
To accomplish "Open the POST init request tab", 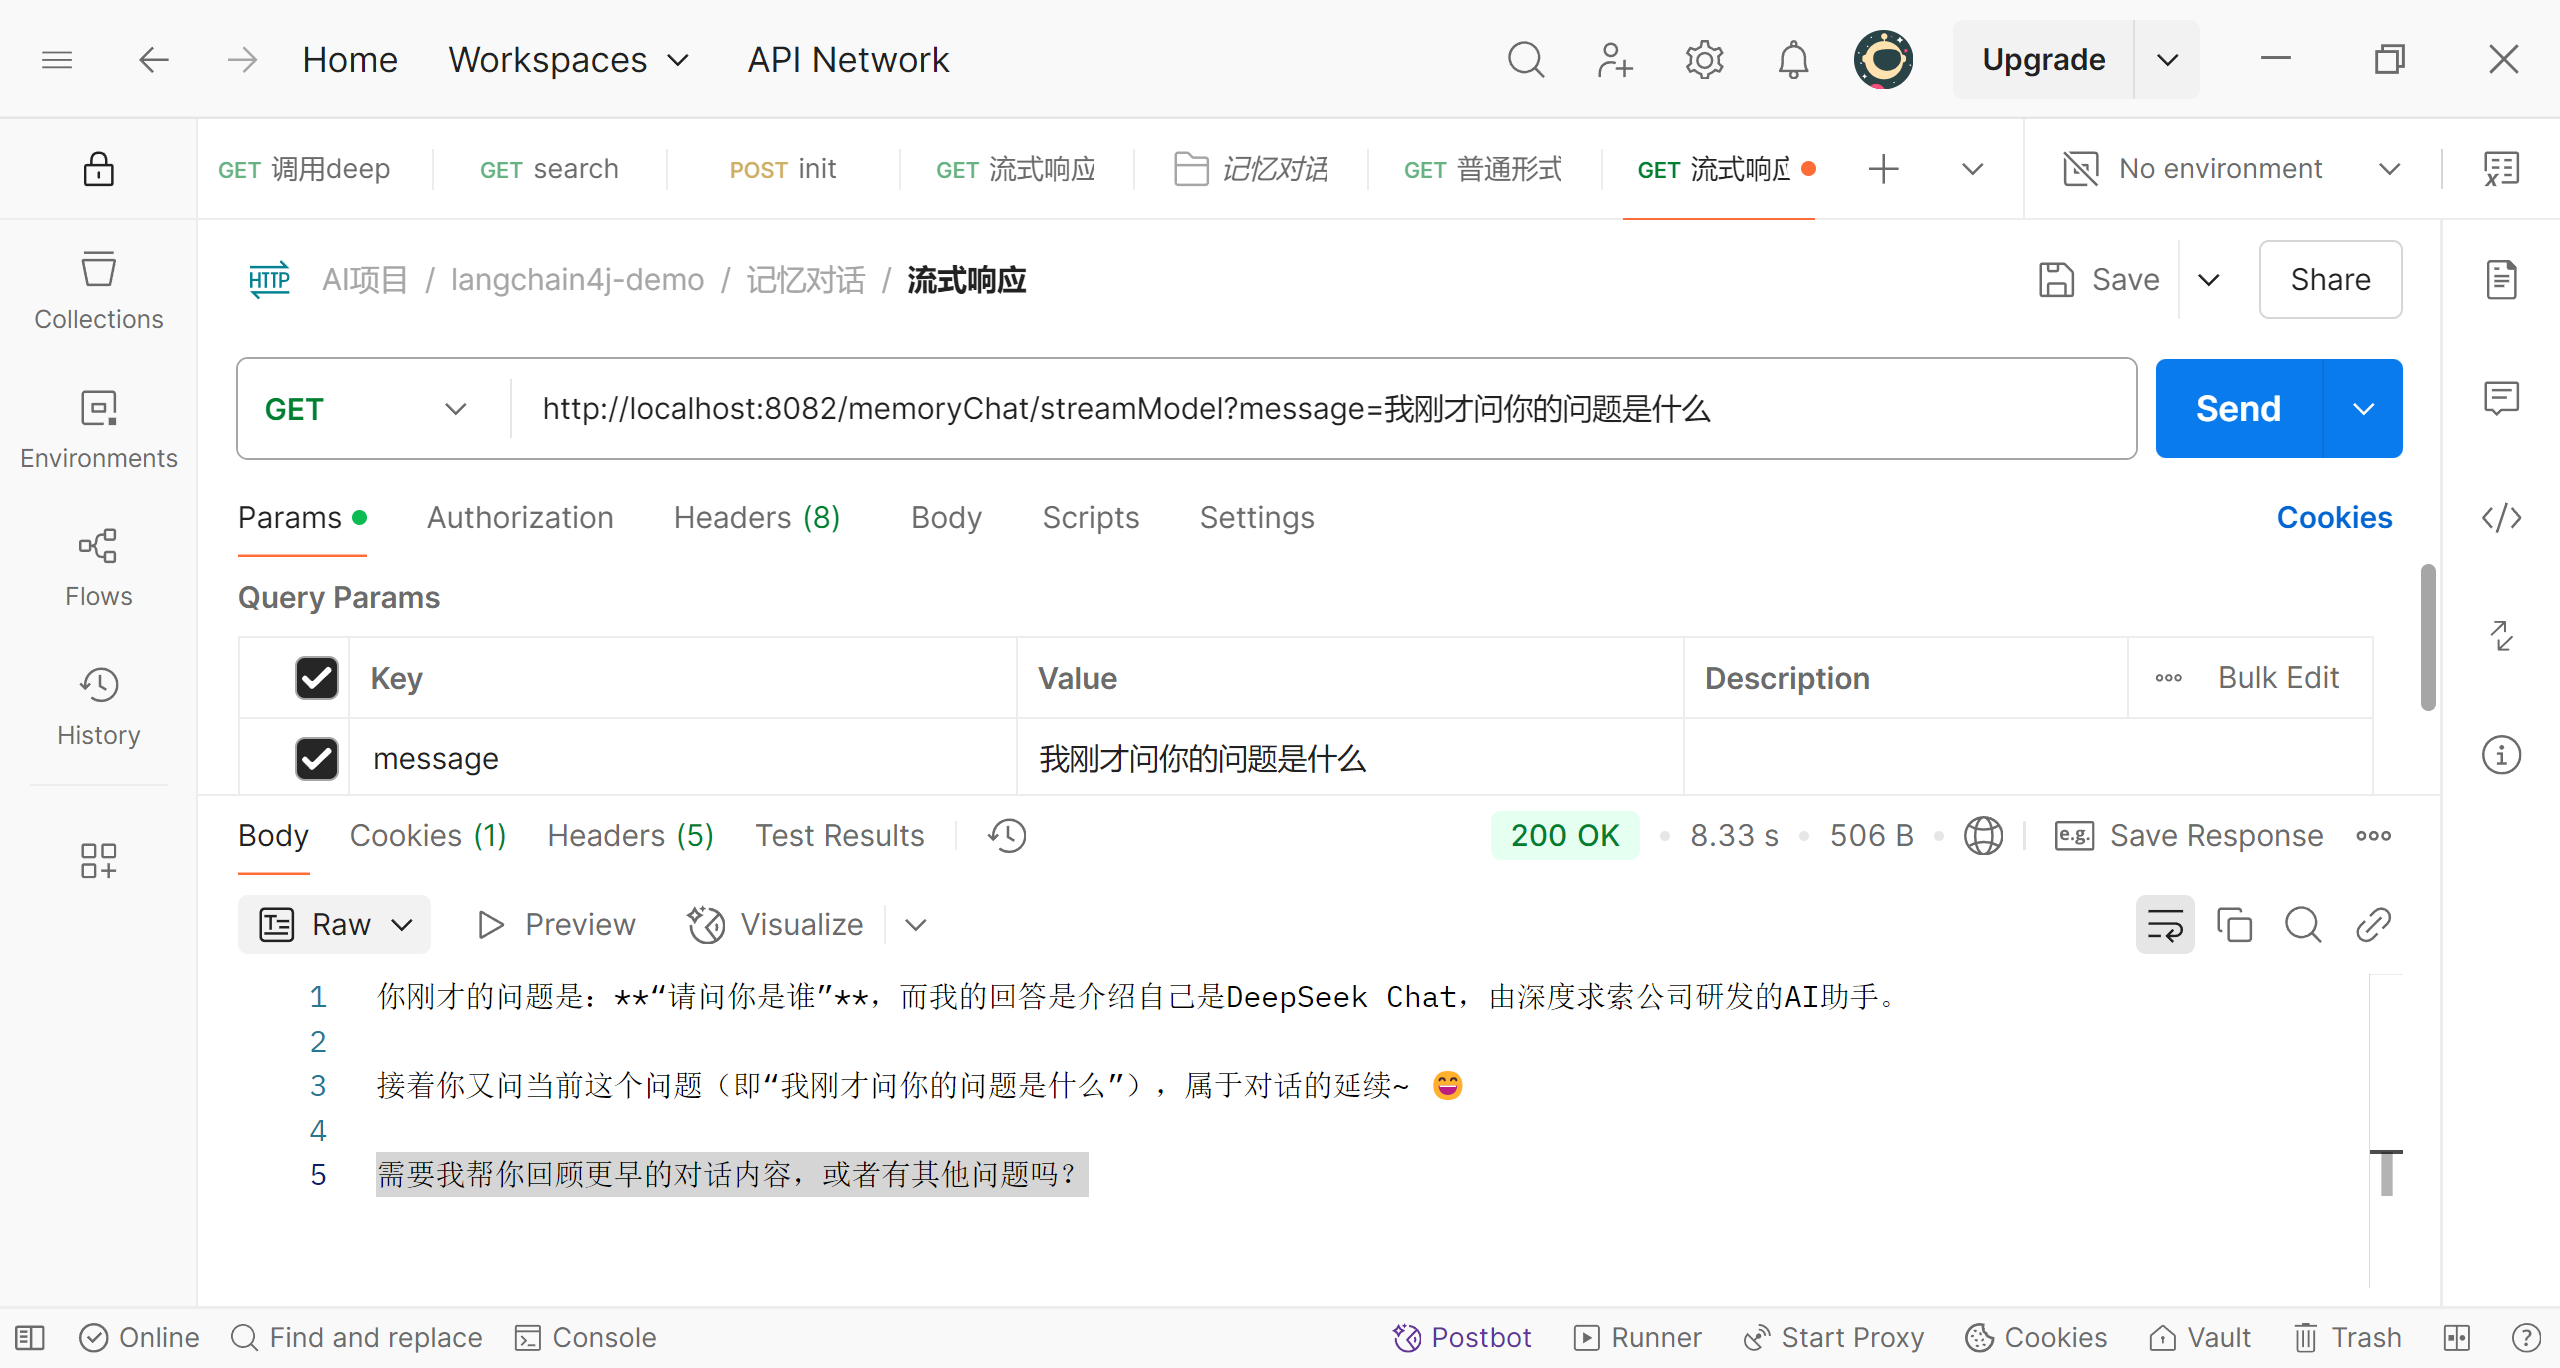I will coord(783,169).
